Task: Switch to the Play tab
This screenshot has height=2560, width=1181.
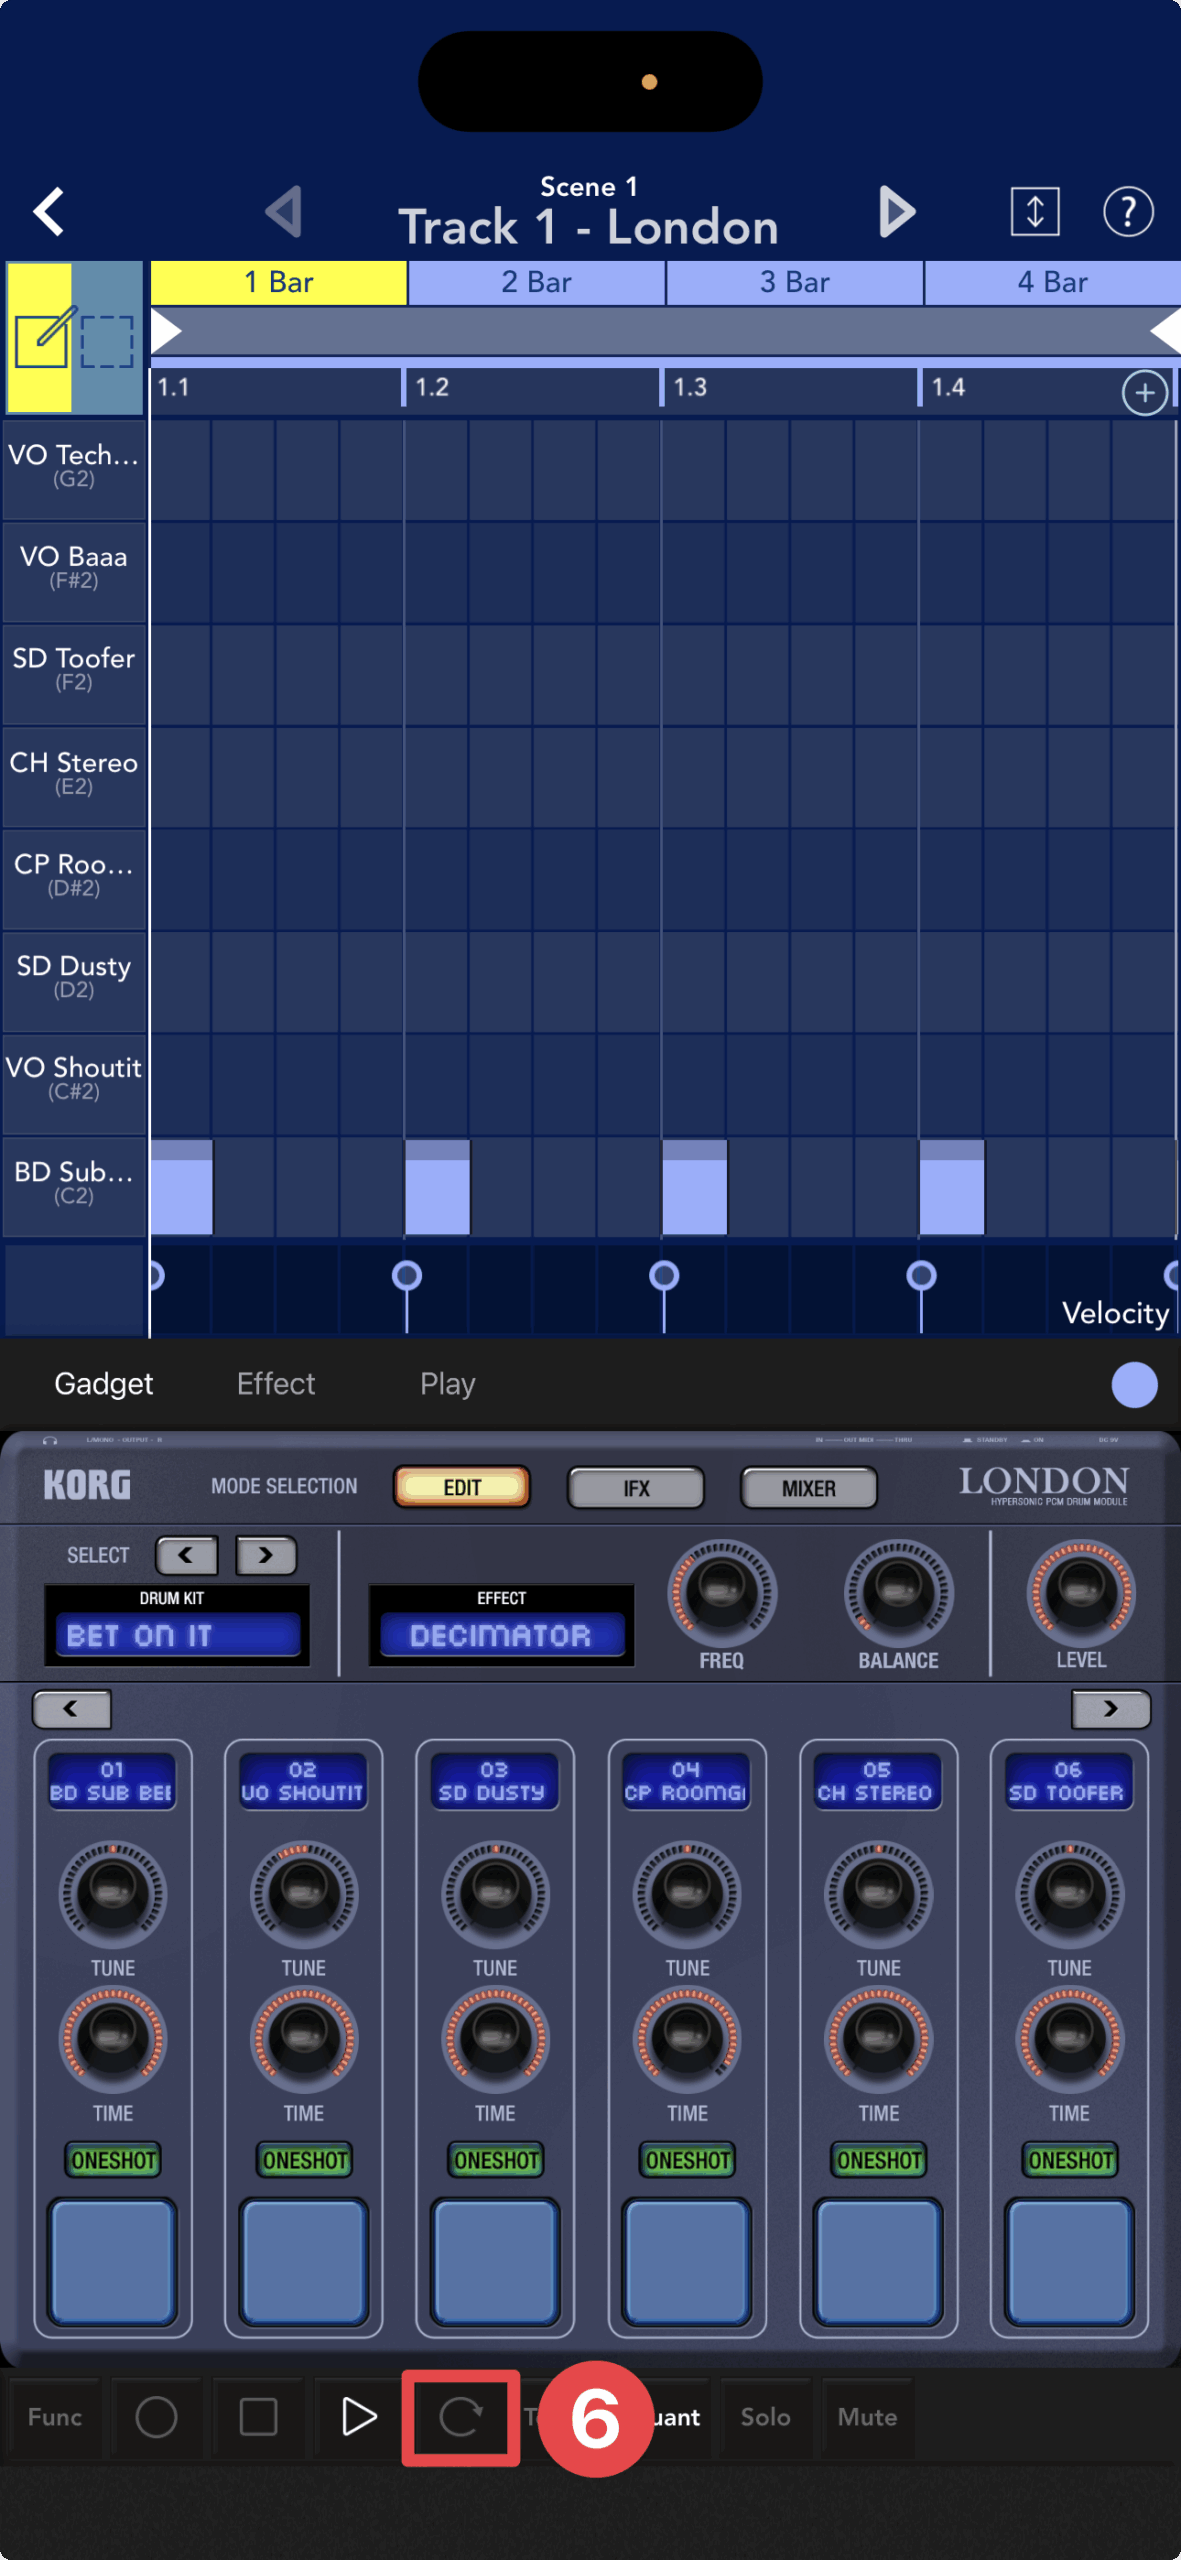Action: tap(447, 1384)
